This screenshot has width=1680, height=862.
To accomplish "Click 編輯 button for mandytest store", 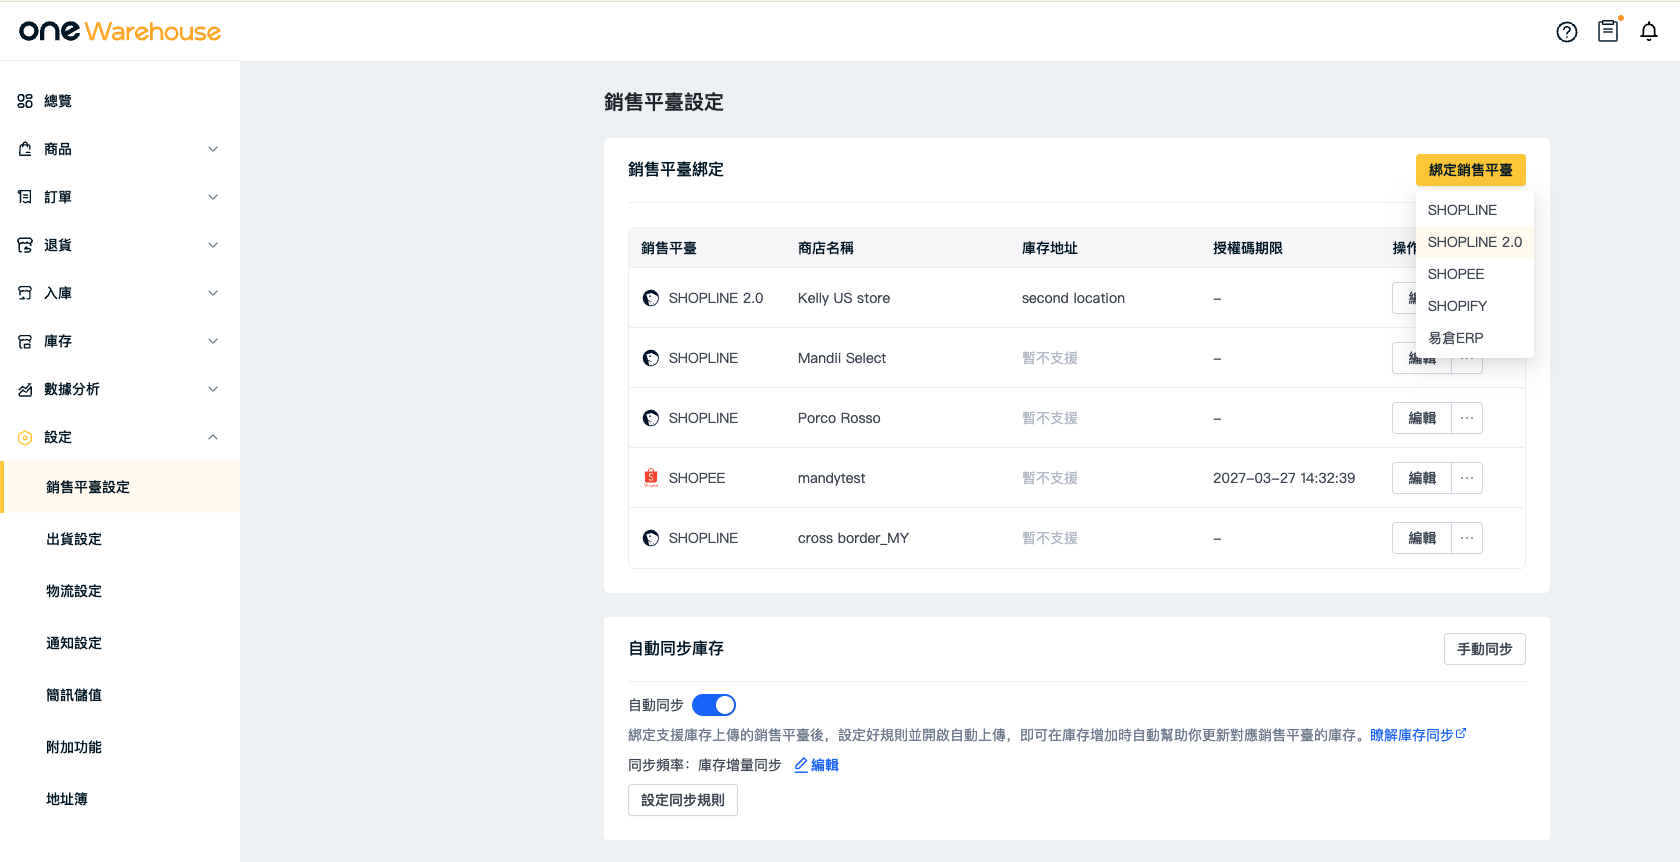I will [x=1422, y=478].
